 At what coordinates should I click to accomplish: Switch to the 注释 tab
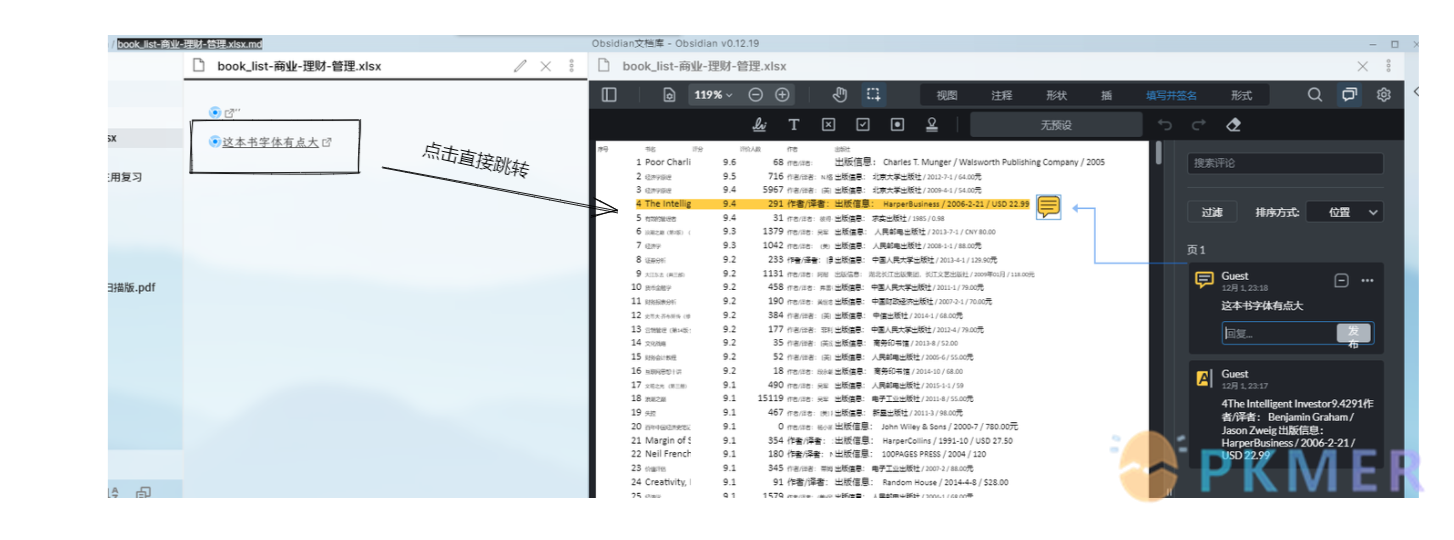click(1002, 96)
